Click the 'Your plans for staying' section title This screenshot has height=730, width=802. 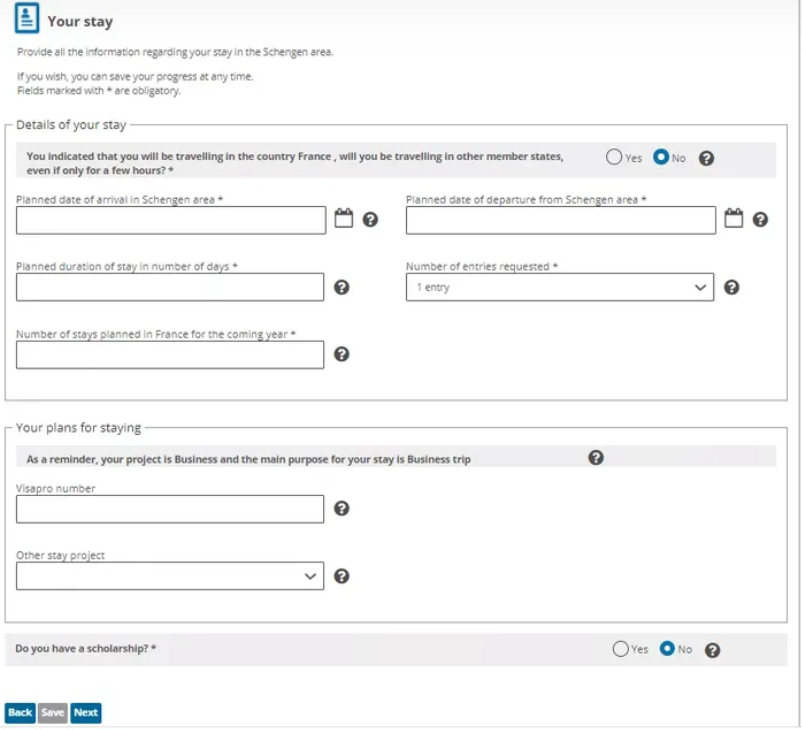click(x=78, y=428)
